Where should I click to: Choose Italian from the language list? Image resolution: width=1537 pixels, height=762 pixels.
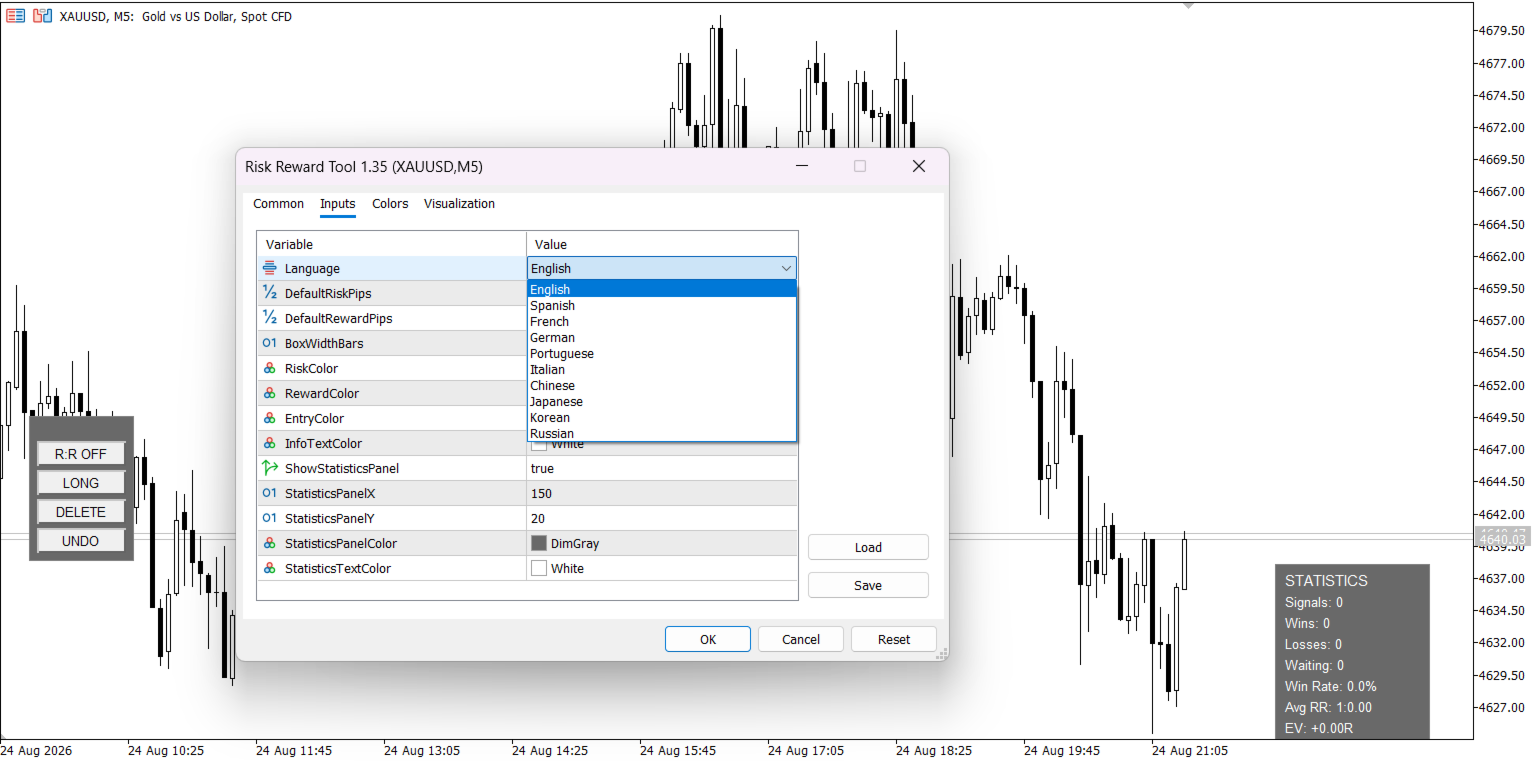pos(662,370)
